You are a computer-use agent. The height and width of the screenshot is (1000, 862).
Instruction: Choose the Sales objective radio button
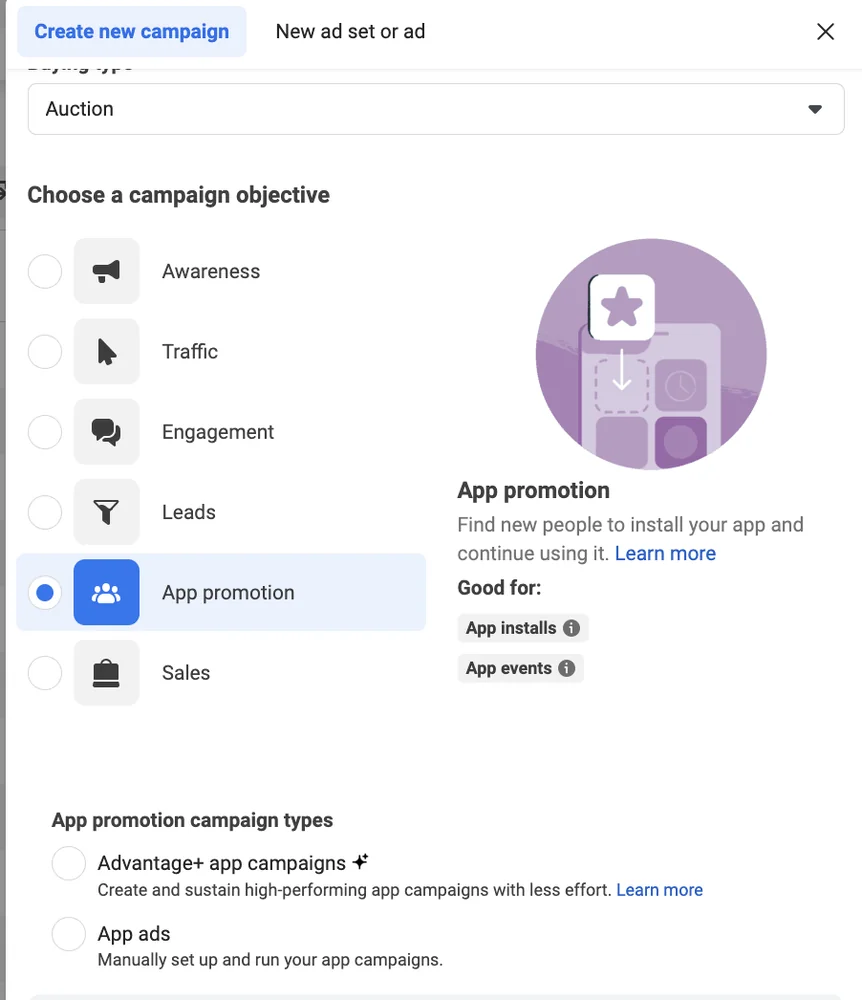pyautogui.click(x=45, y=673)
